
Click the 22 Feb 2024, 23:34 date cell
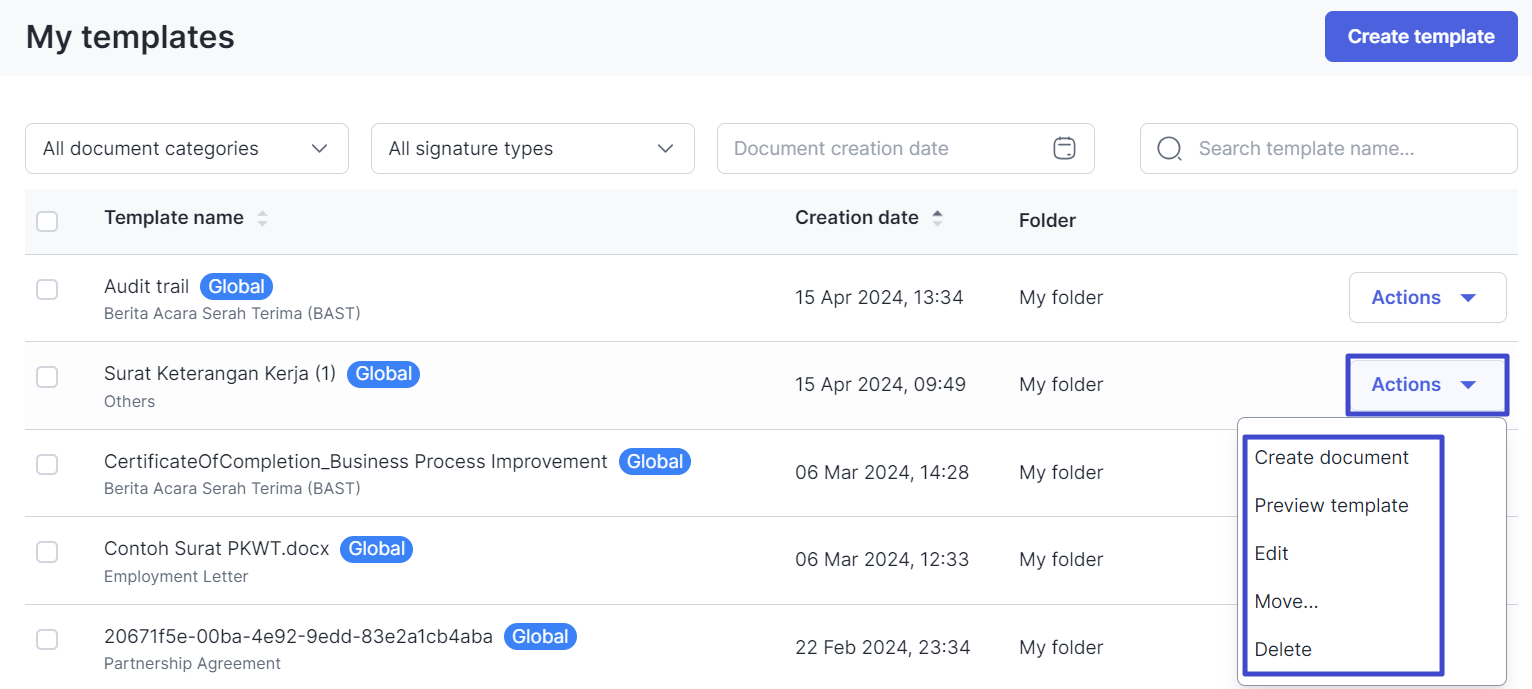click(883, 648)
